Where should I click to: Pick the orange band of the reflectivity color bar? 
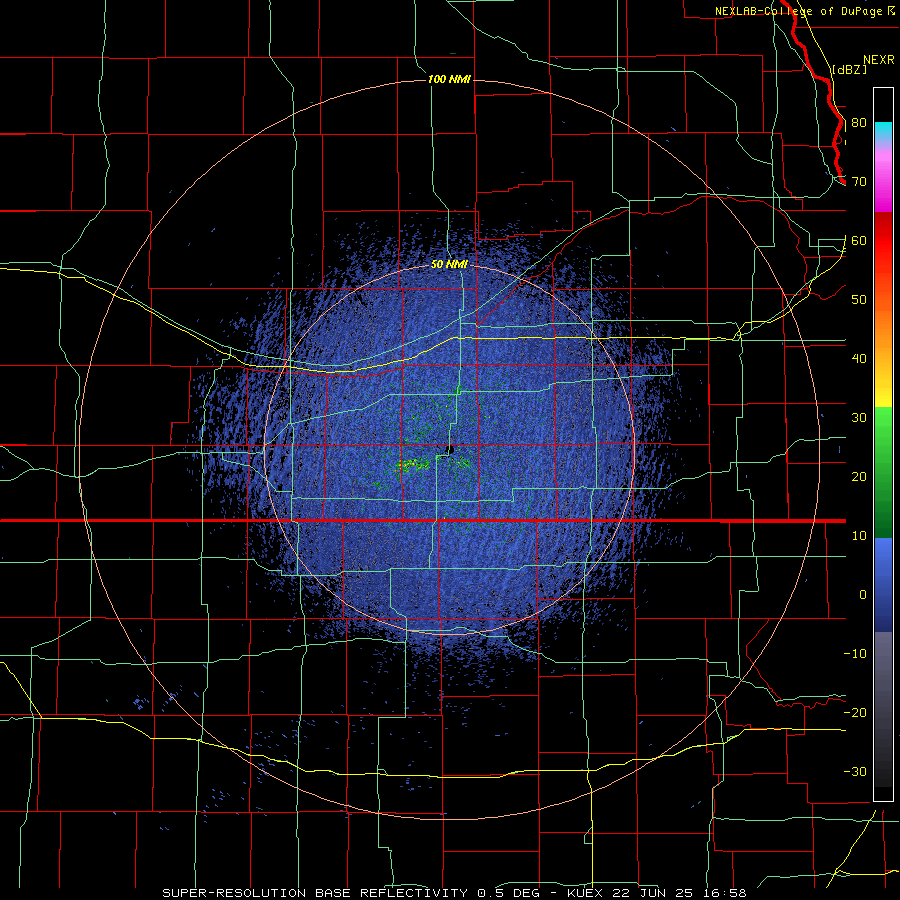point(883,327)
